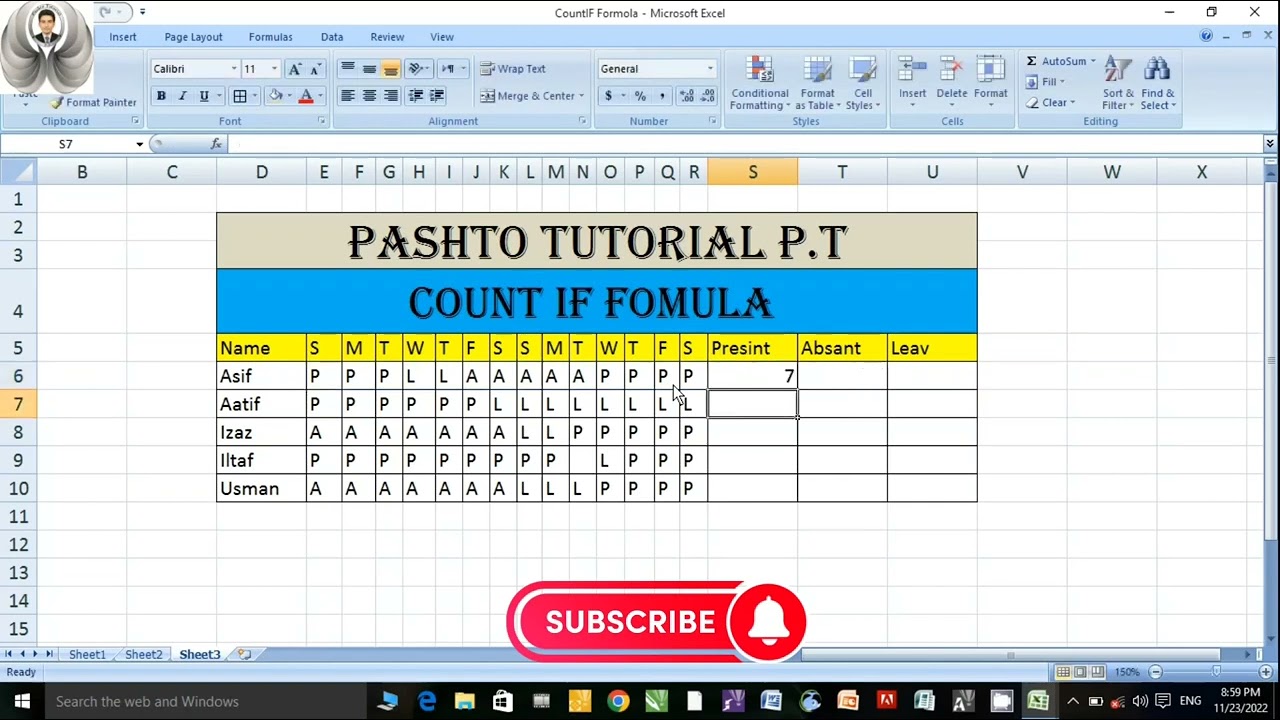The image size is (1280, 720).
Task: Select column S header
Action: 753,172
